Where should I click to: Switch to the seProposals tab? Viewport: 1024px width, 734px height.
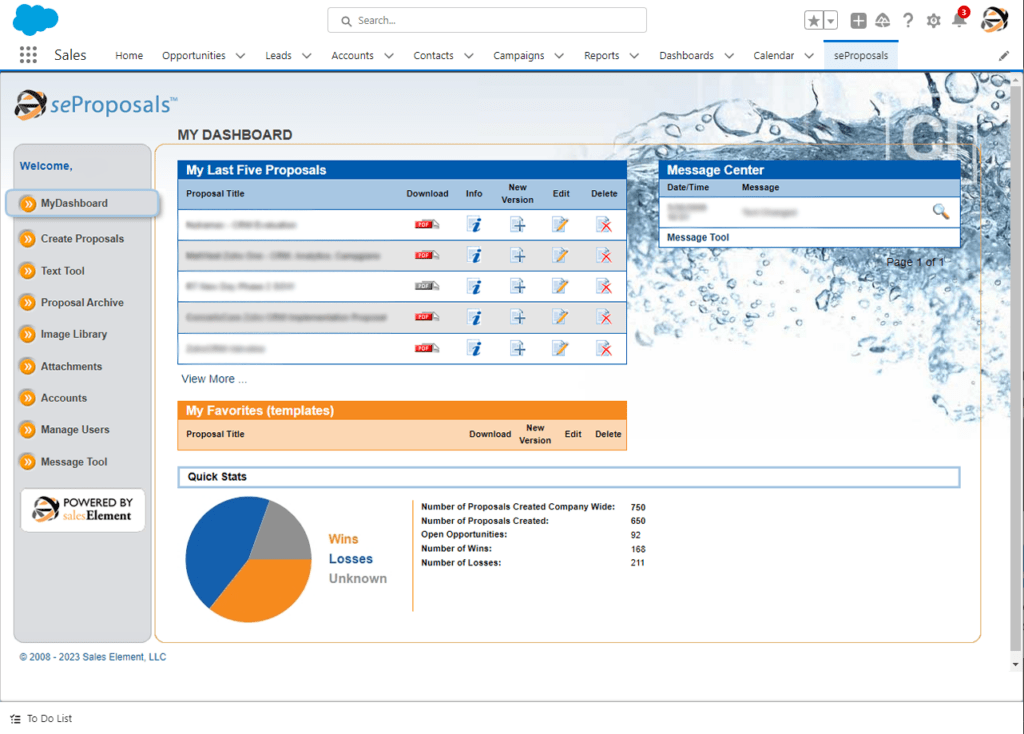tap(860, 56)
